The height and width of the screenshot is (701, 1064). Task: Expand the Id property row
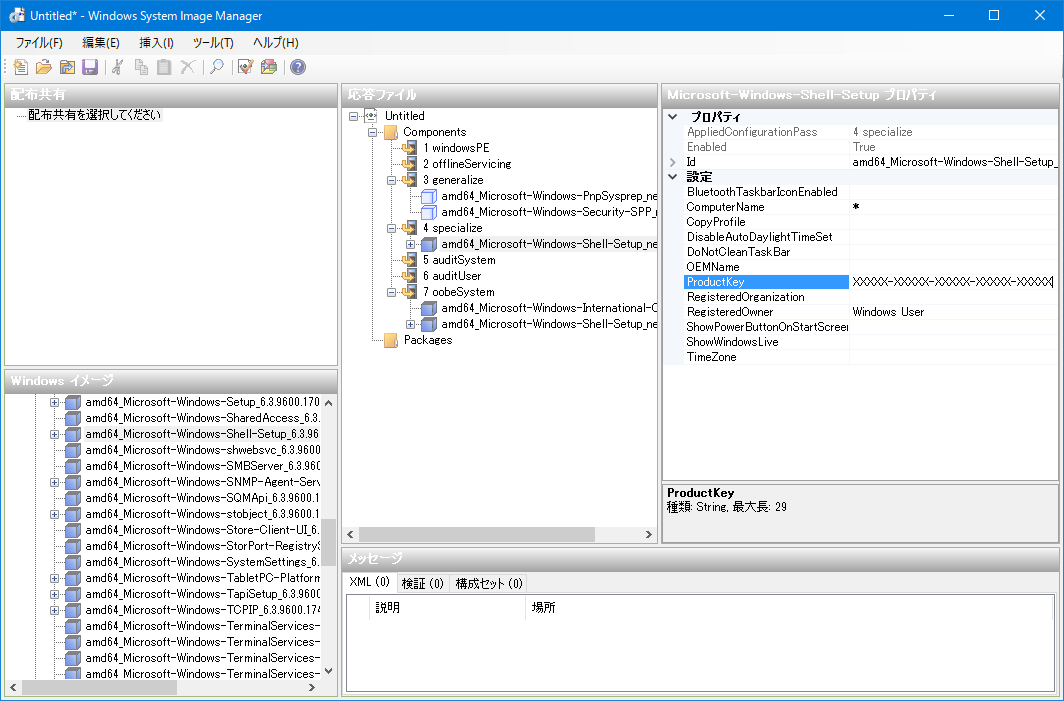673,162
